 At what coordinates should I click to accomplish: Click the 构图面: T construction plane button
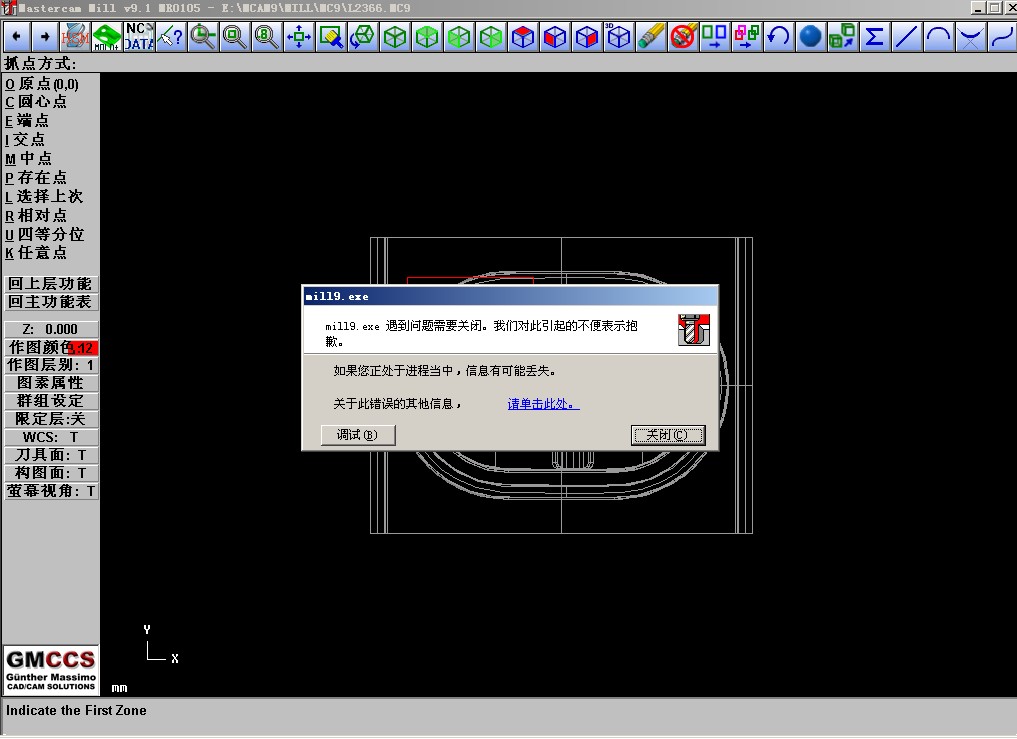click(x=51, y=473)
